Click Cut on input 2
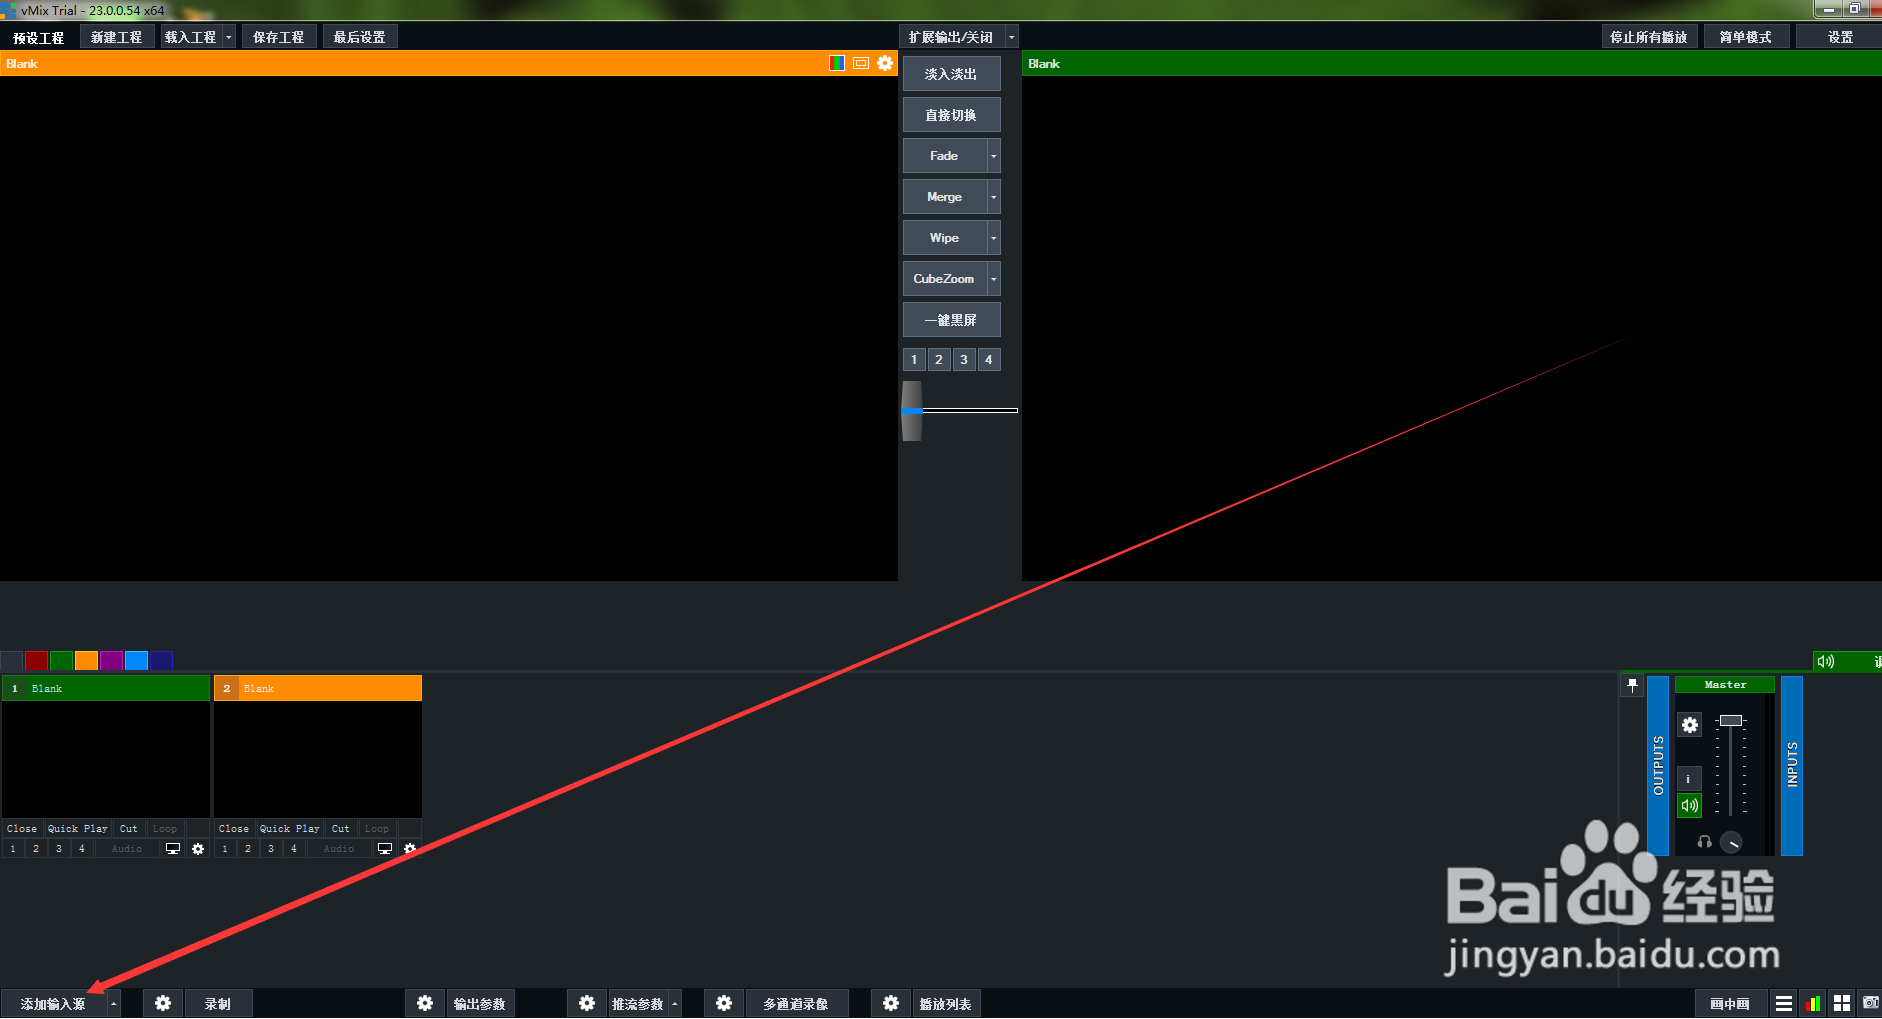Image resolution: width=1882 pixels, height=1019 pixels. point(341,829)
